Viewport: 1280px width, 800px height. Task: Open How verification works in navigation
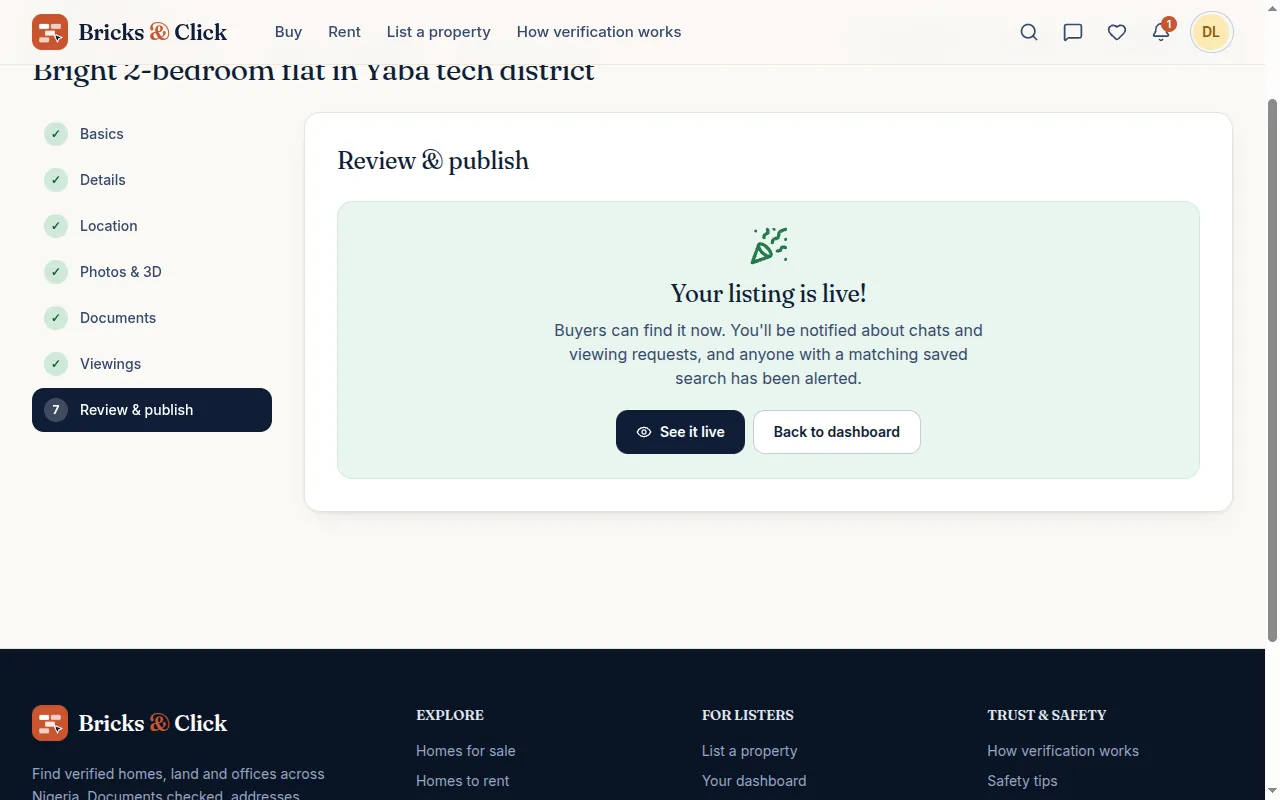pyautogui.click(x=599, y=32)
